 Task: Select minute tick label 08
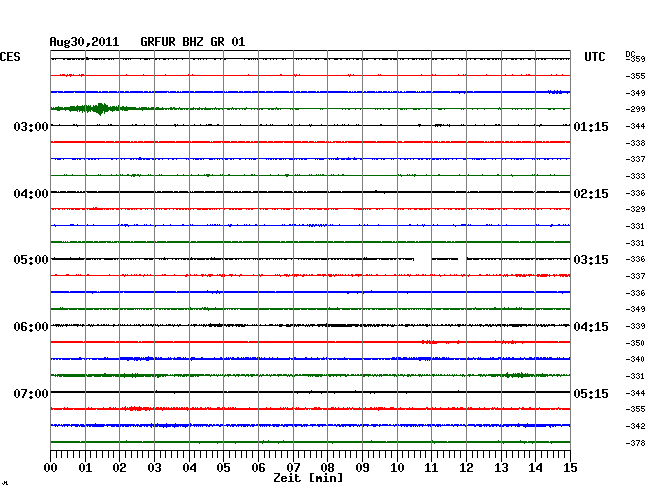(327, 467)
